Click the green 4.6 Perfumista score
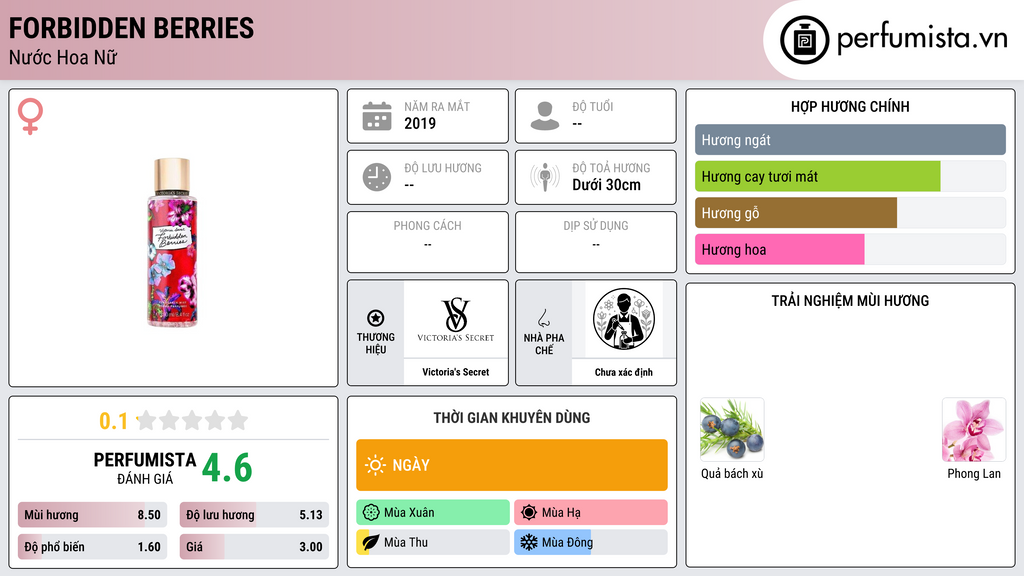 tap(227, 468)
